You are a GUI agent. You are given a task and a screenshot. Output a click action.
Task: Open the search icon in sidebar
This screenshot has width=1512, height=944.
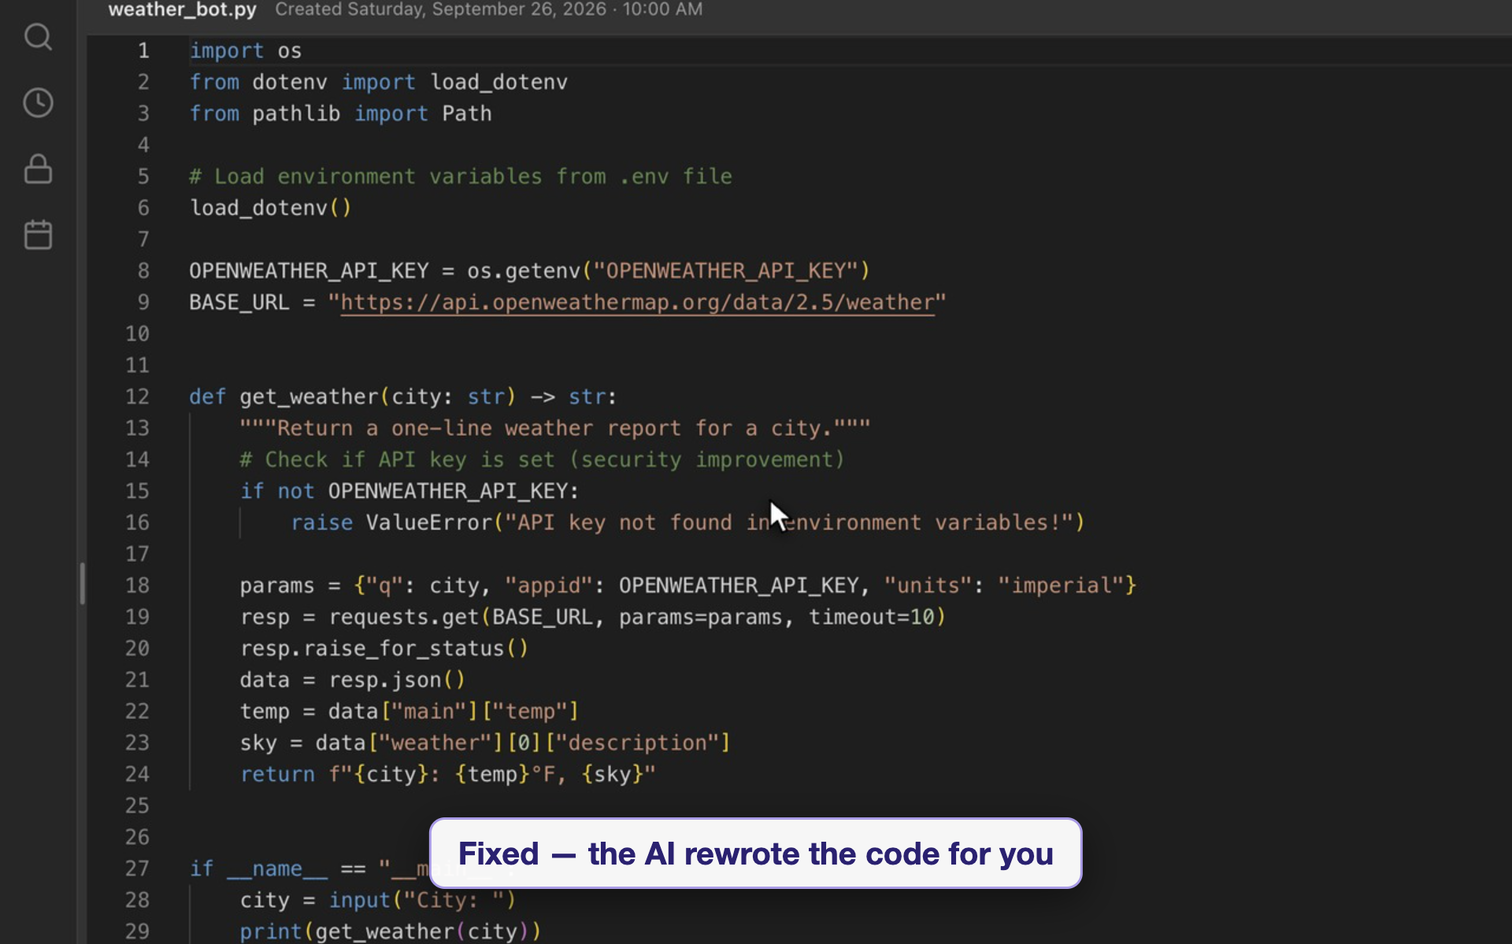(x=38, y=37)
